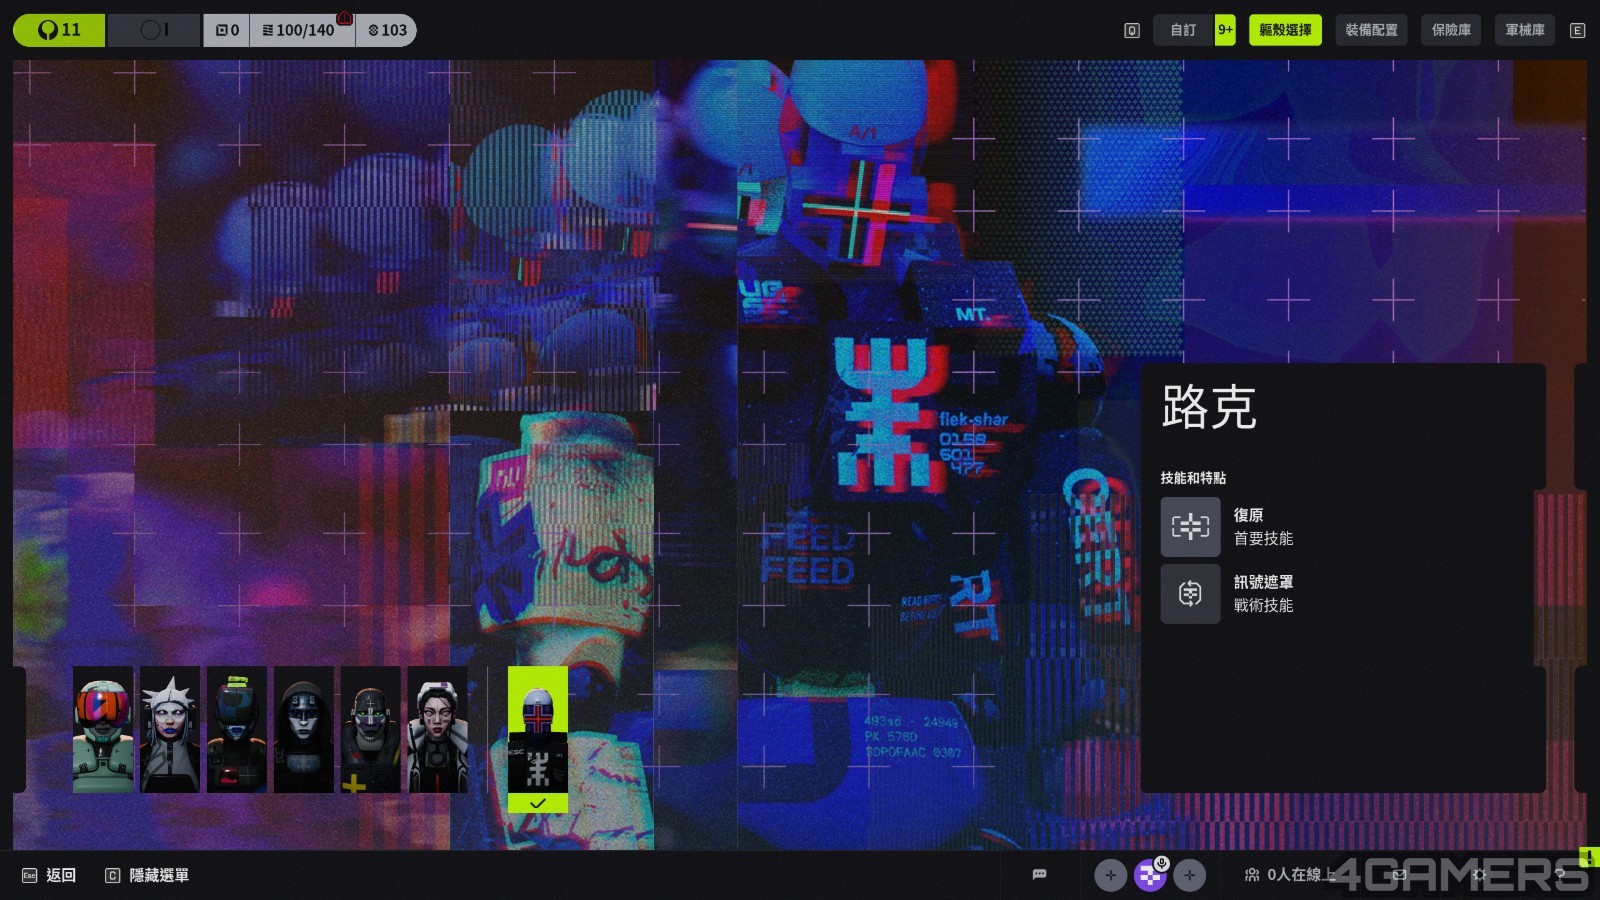Open the 復原 primary skill icon
This screenshot has height=900, width=1600.
(1190, 527)
